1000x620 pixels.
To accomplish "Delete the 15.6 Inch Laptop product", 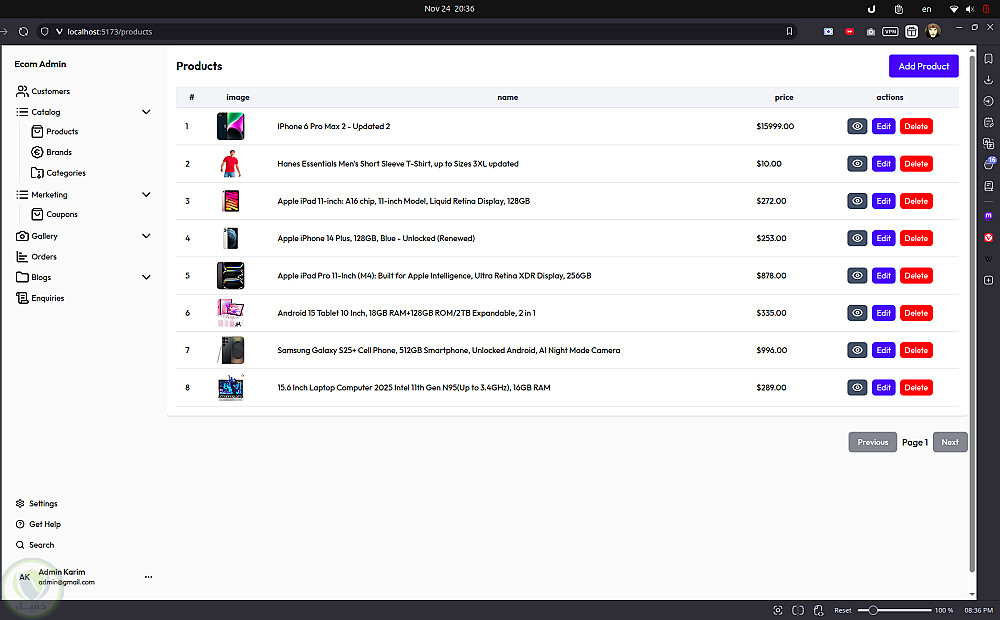I will 916,387.
